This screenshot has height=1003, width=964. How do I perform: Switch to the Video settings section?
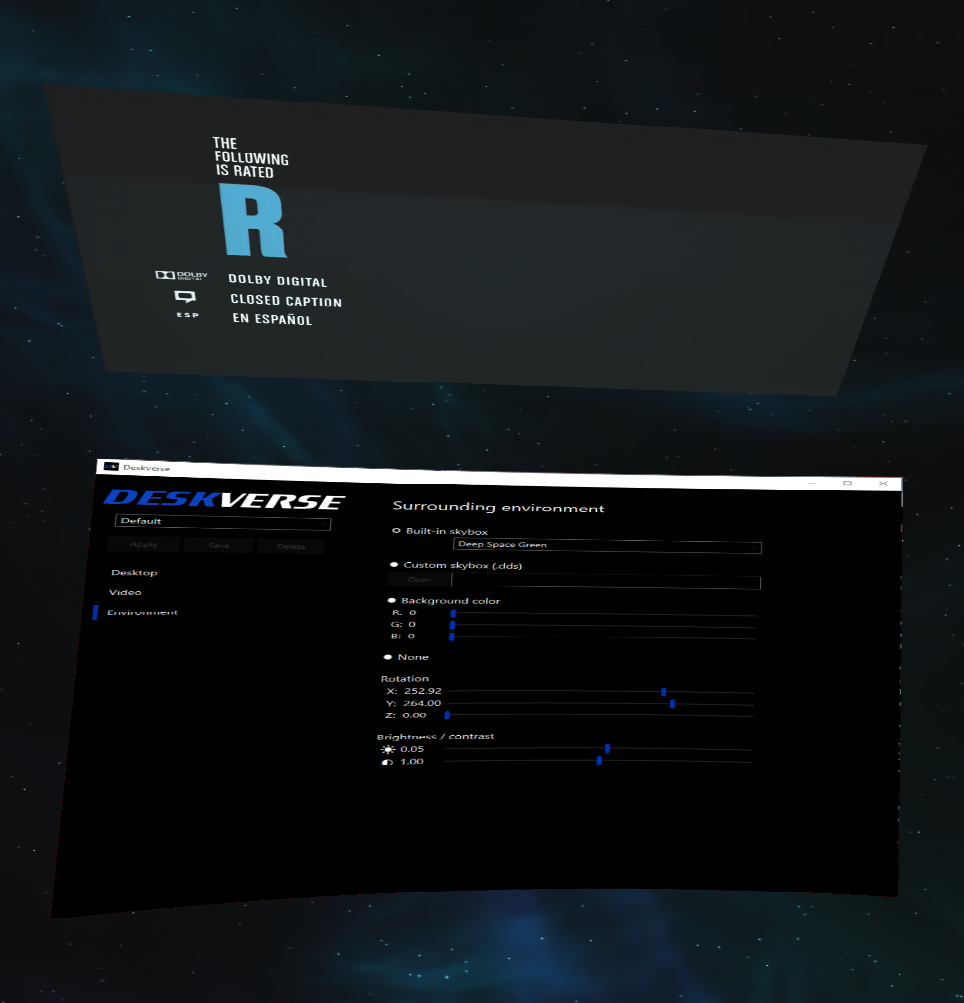point(125,592)
